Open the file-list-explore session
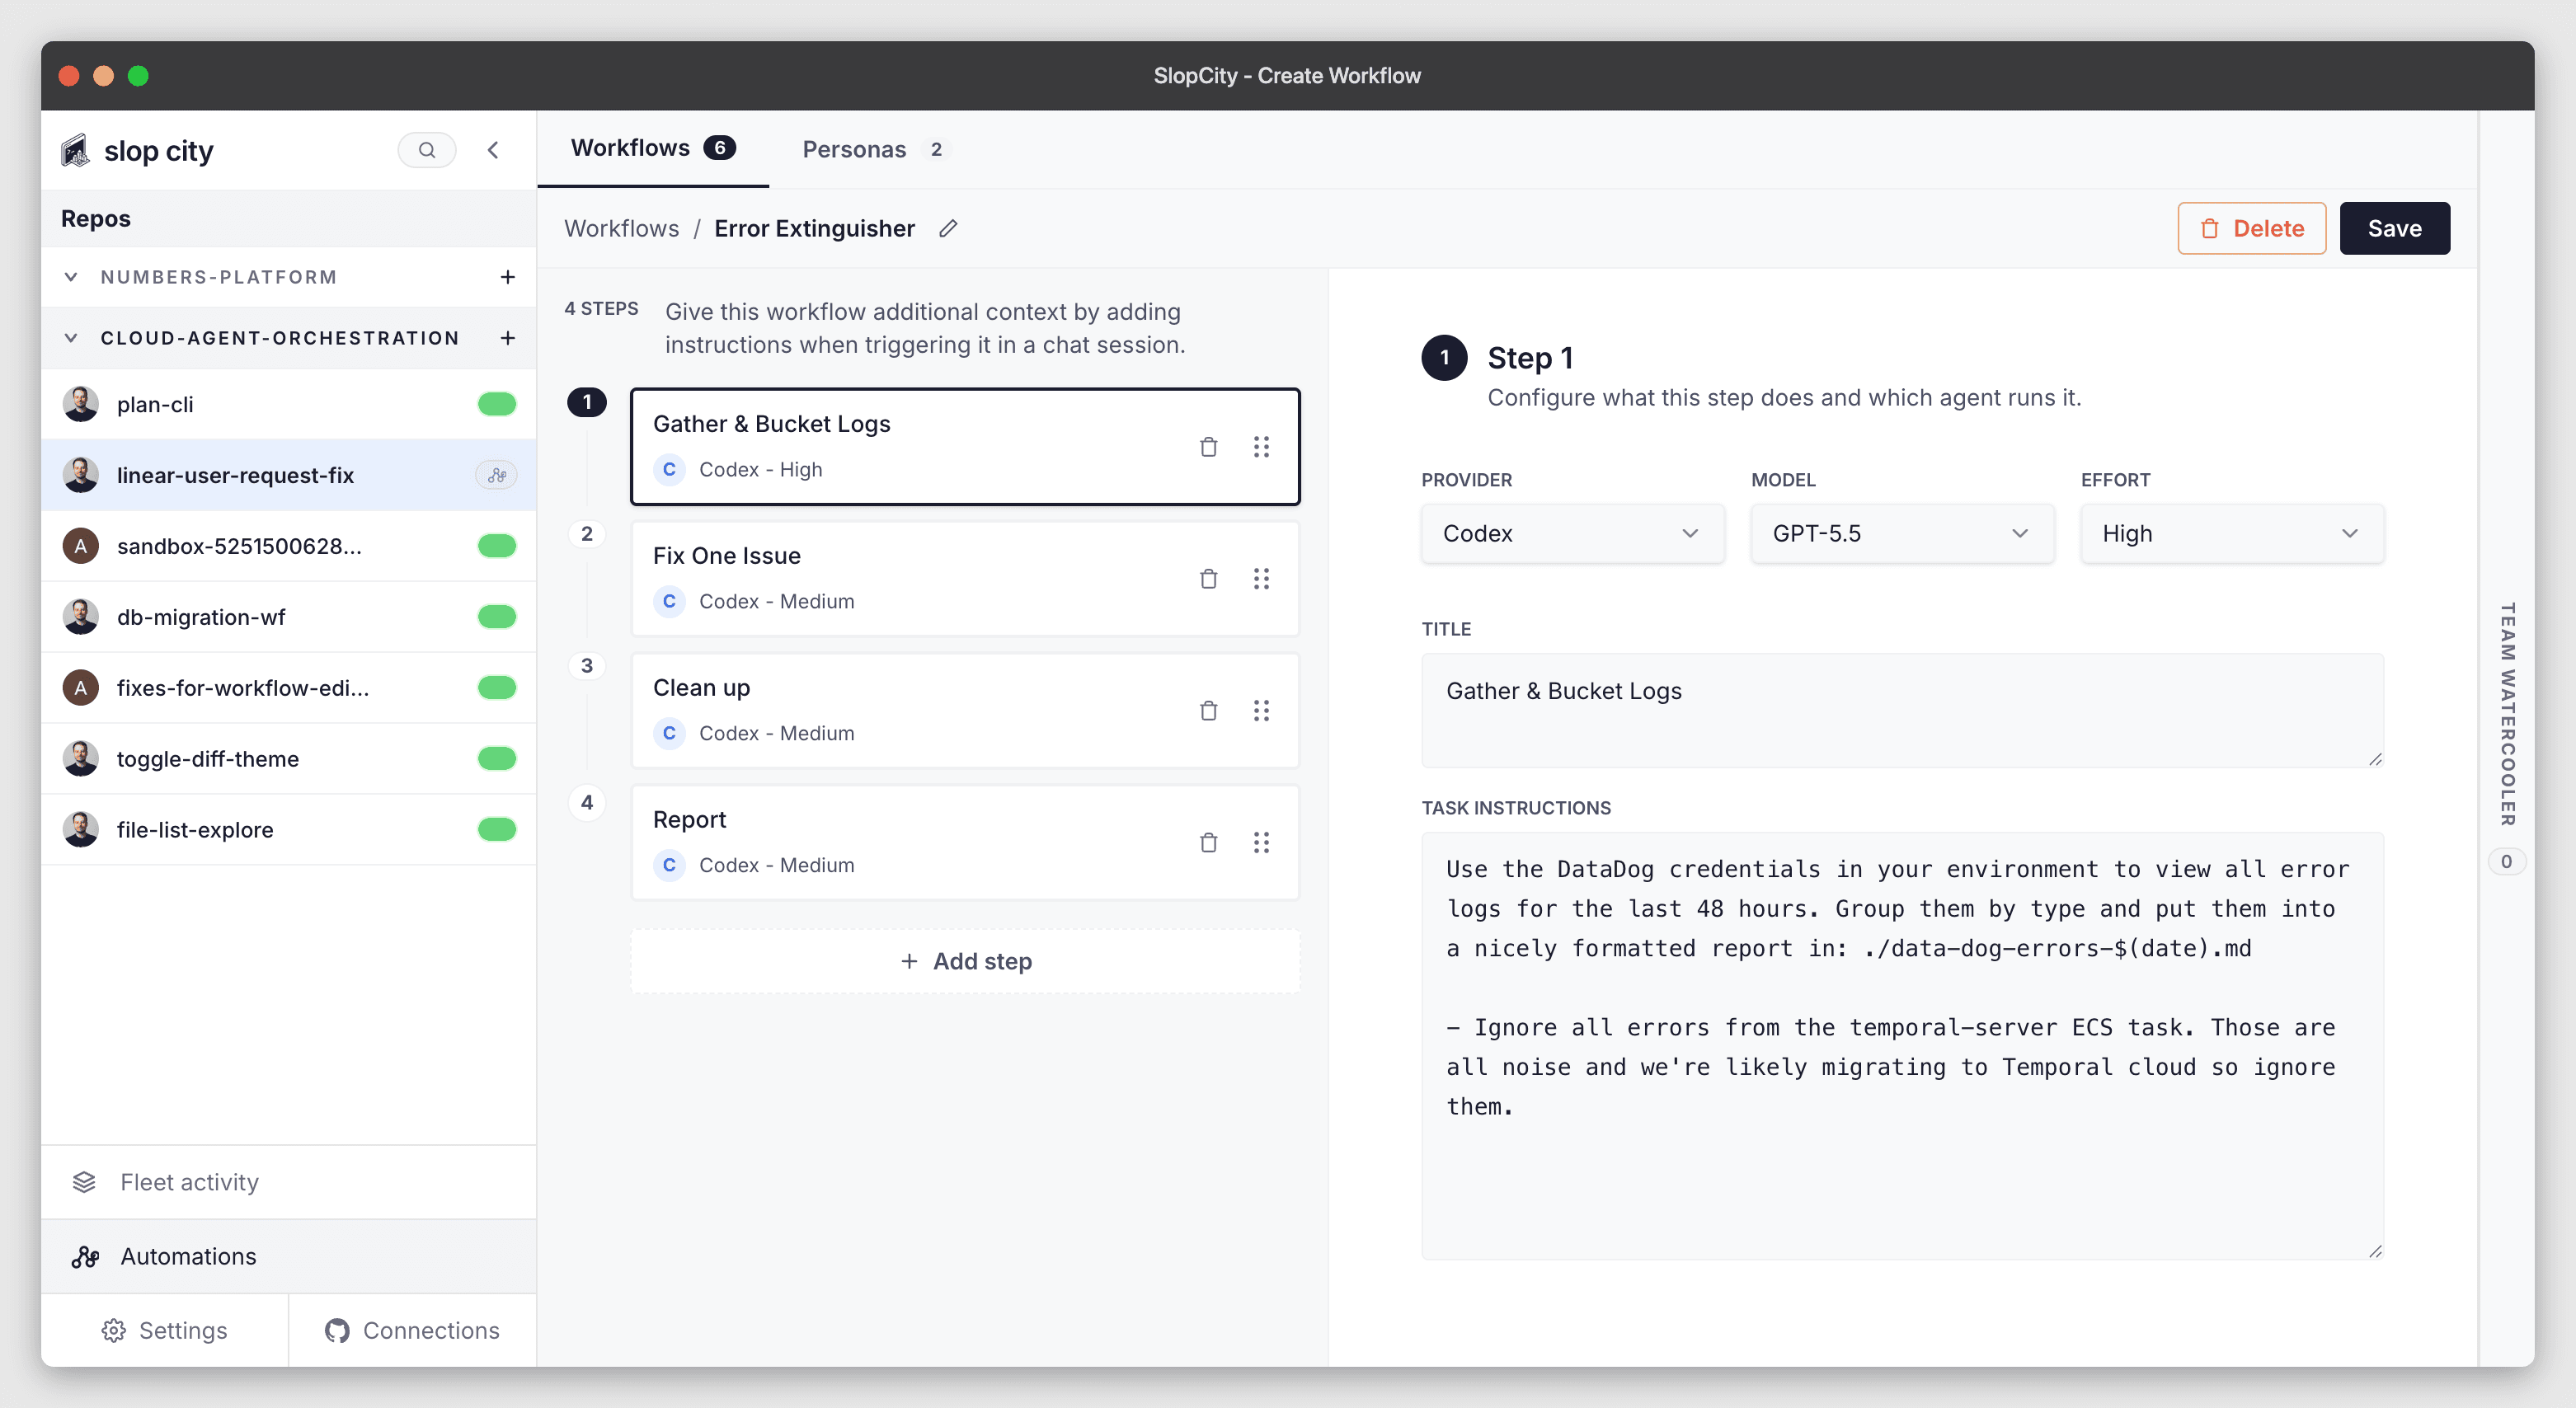The height and width of the screenshot is (1408, 2576). tap(289, 830)
